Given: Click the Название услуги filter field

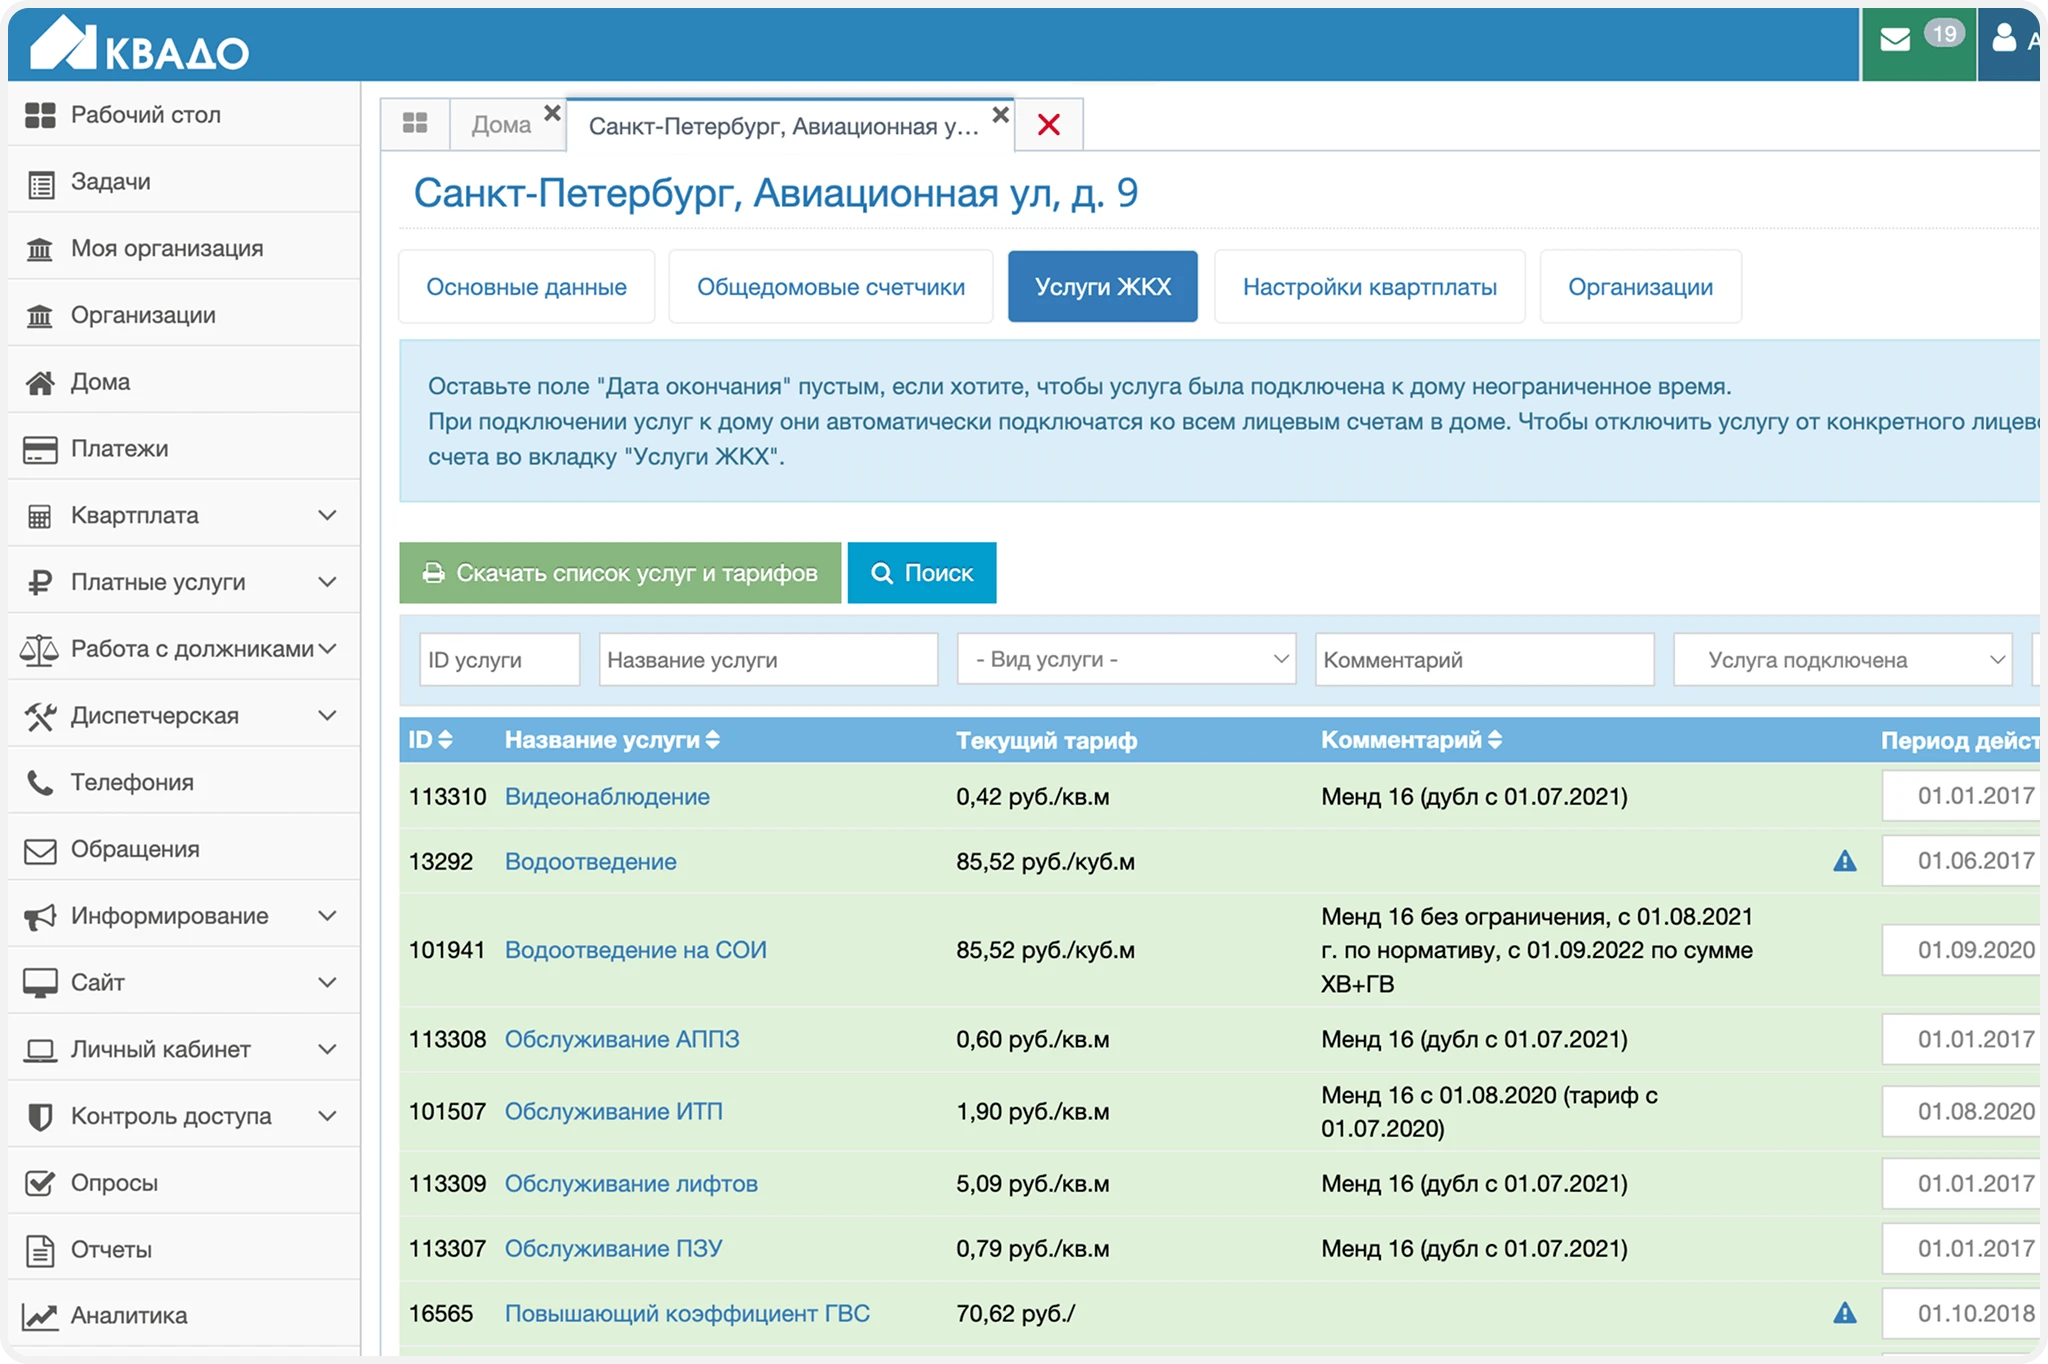Looking at the screenshot, I should [768, 660].
